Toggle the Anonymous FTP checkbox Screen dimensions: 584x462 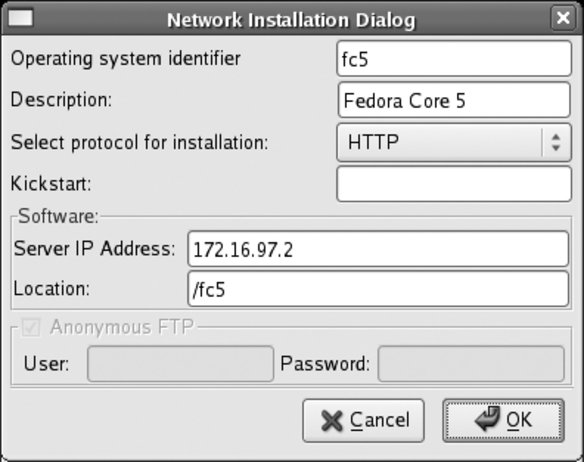pos(31,327)
